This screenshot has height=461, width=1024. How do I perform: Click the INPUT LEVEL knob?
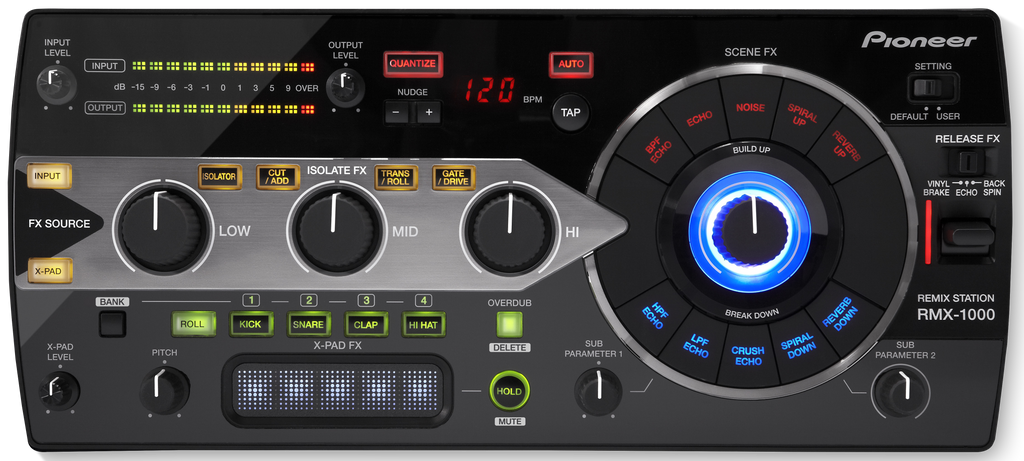[57, 86]
